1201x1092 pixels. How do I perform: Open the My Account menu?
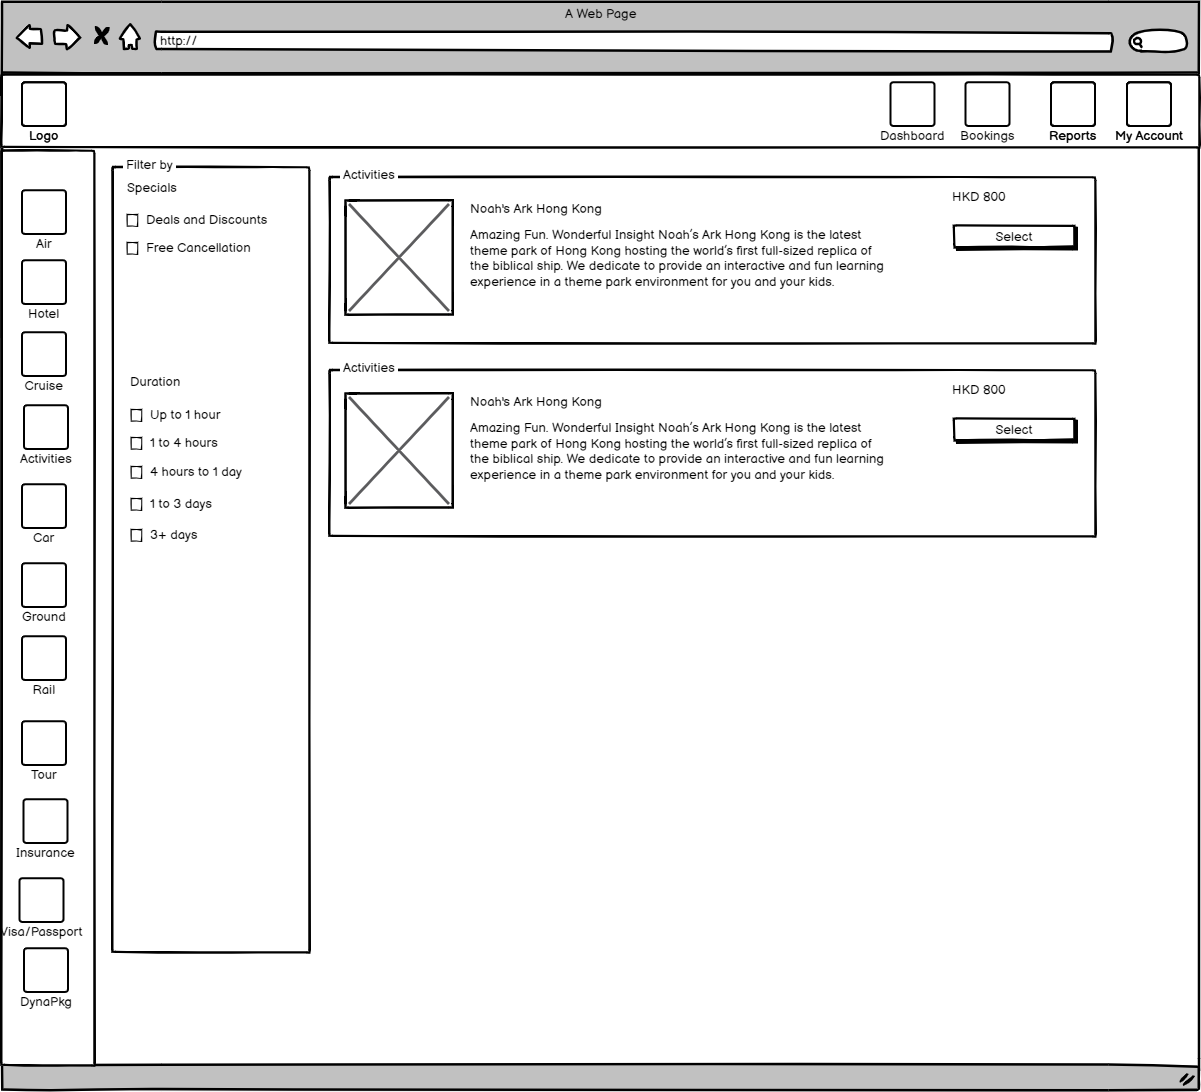[x=1148, y=105]
